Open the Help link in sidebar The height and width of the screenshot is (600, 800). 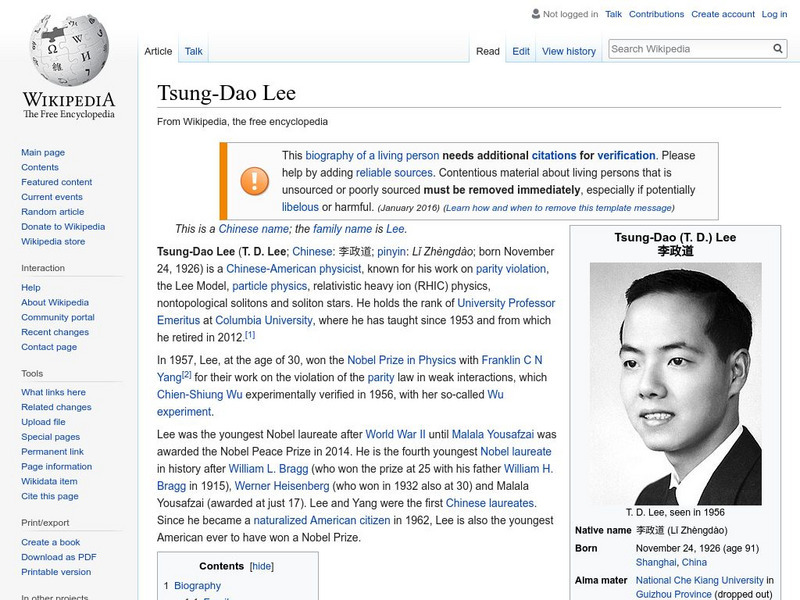(x=31, y=287)
